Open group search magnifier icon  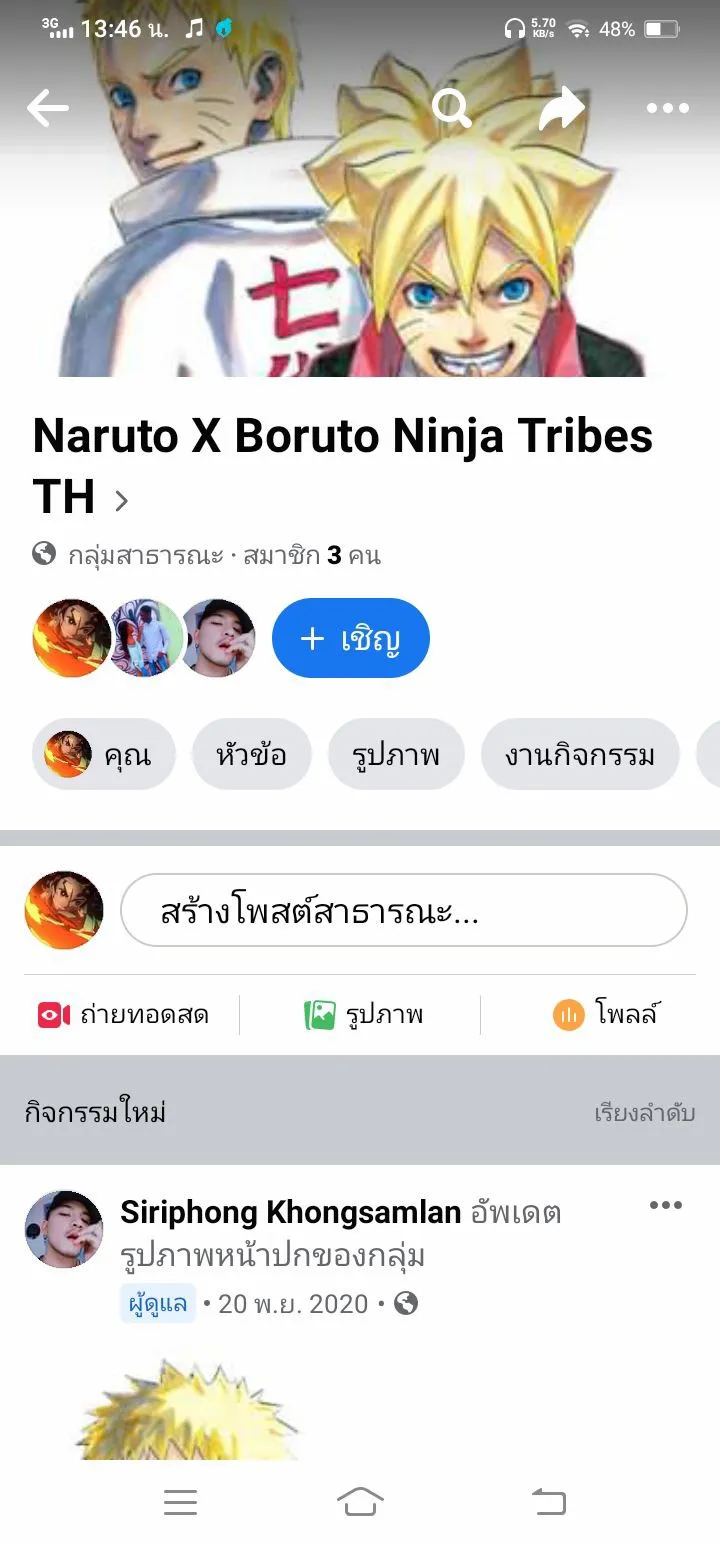(x=452, y=108)
